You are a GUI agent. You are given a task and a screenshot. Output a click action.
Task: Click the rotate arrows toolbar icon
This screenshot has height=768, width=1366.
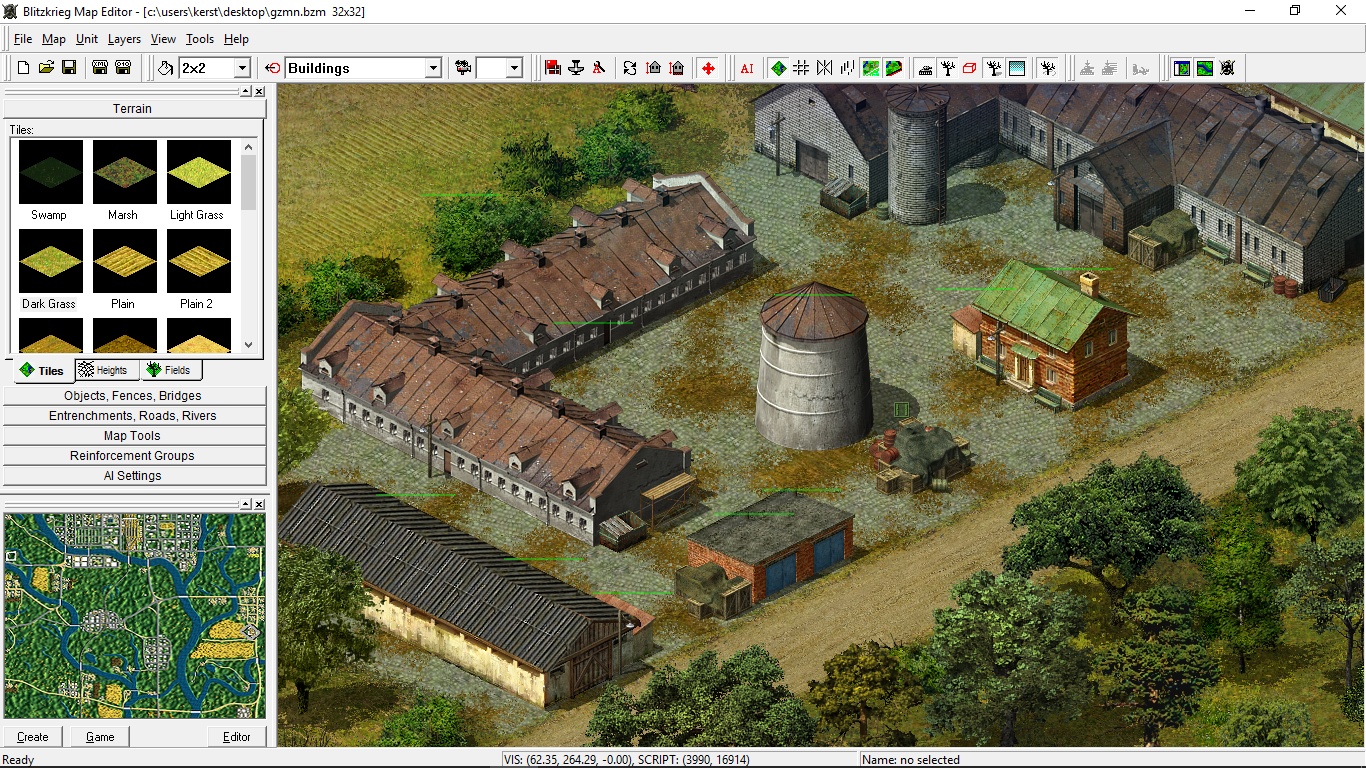tap(630, 68)
